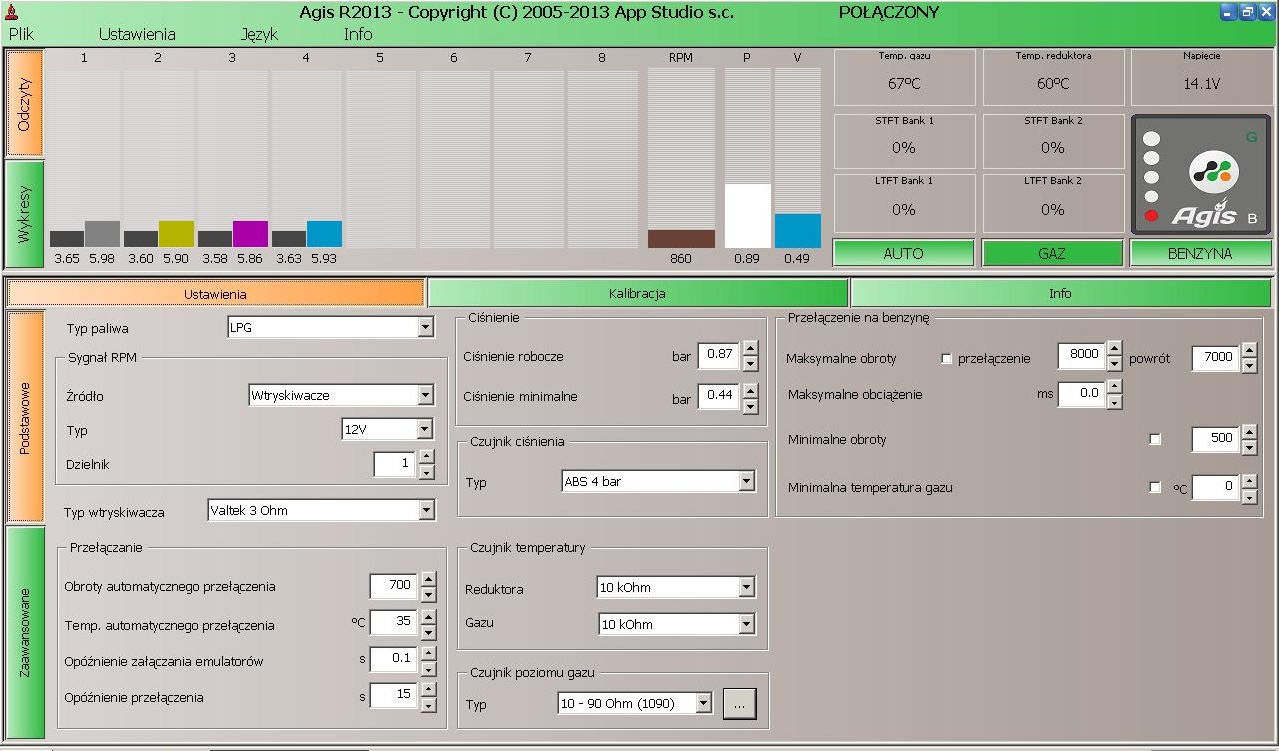This screenshot has width=1279, height=751.
Task: Click the Temp. reduktora 60°C readout
Action: pyautogui.click(x=1053, y=77)
